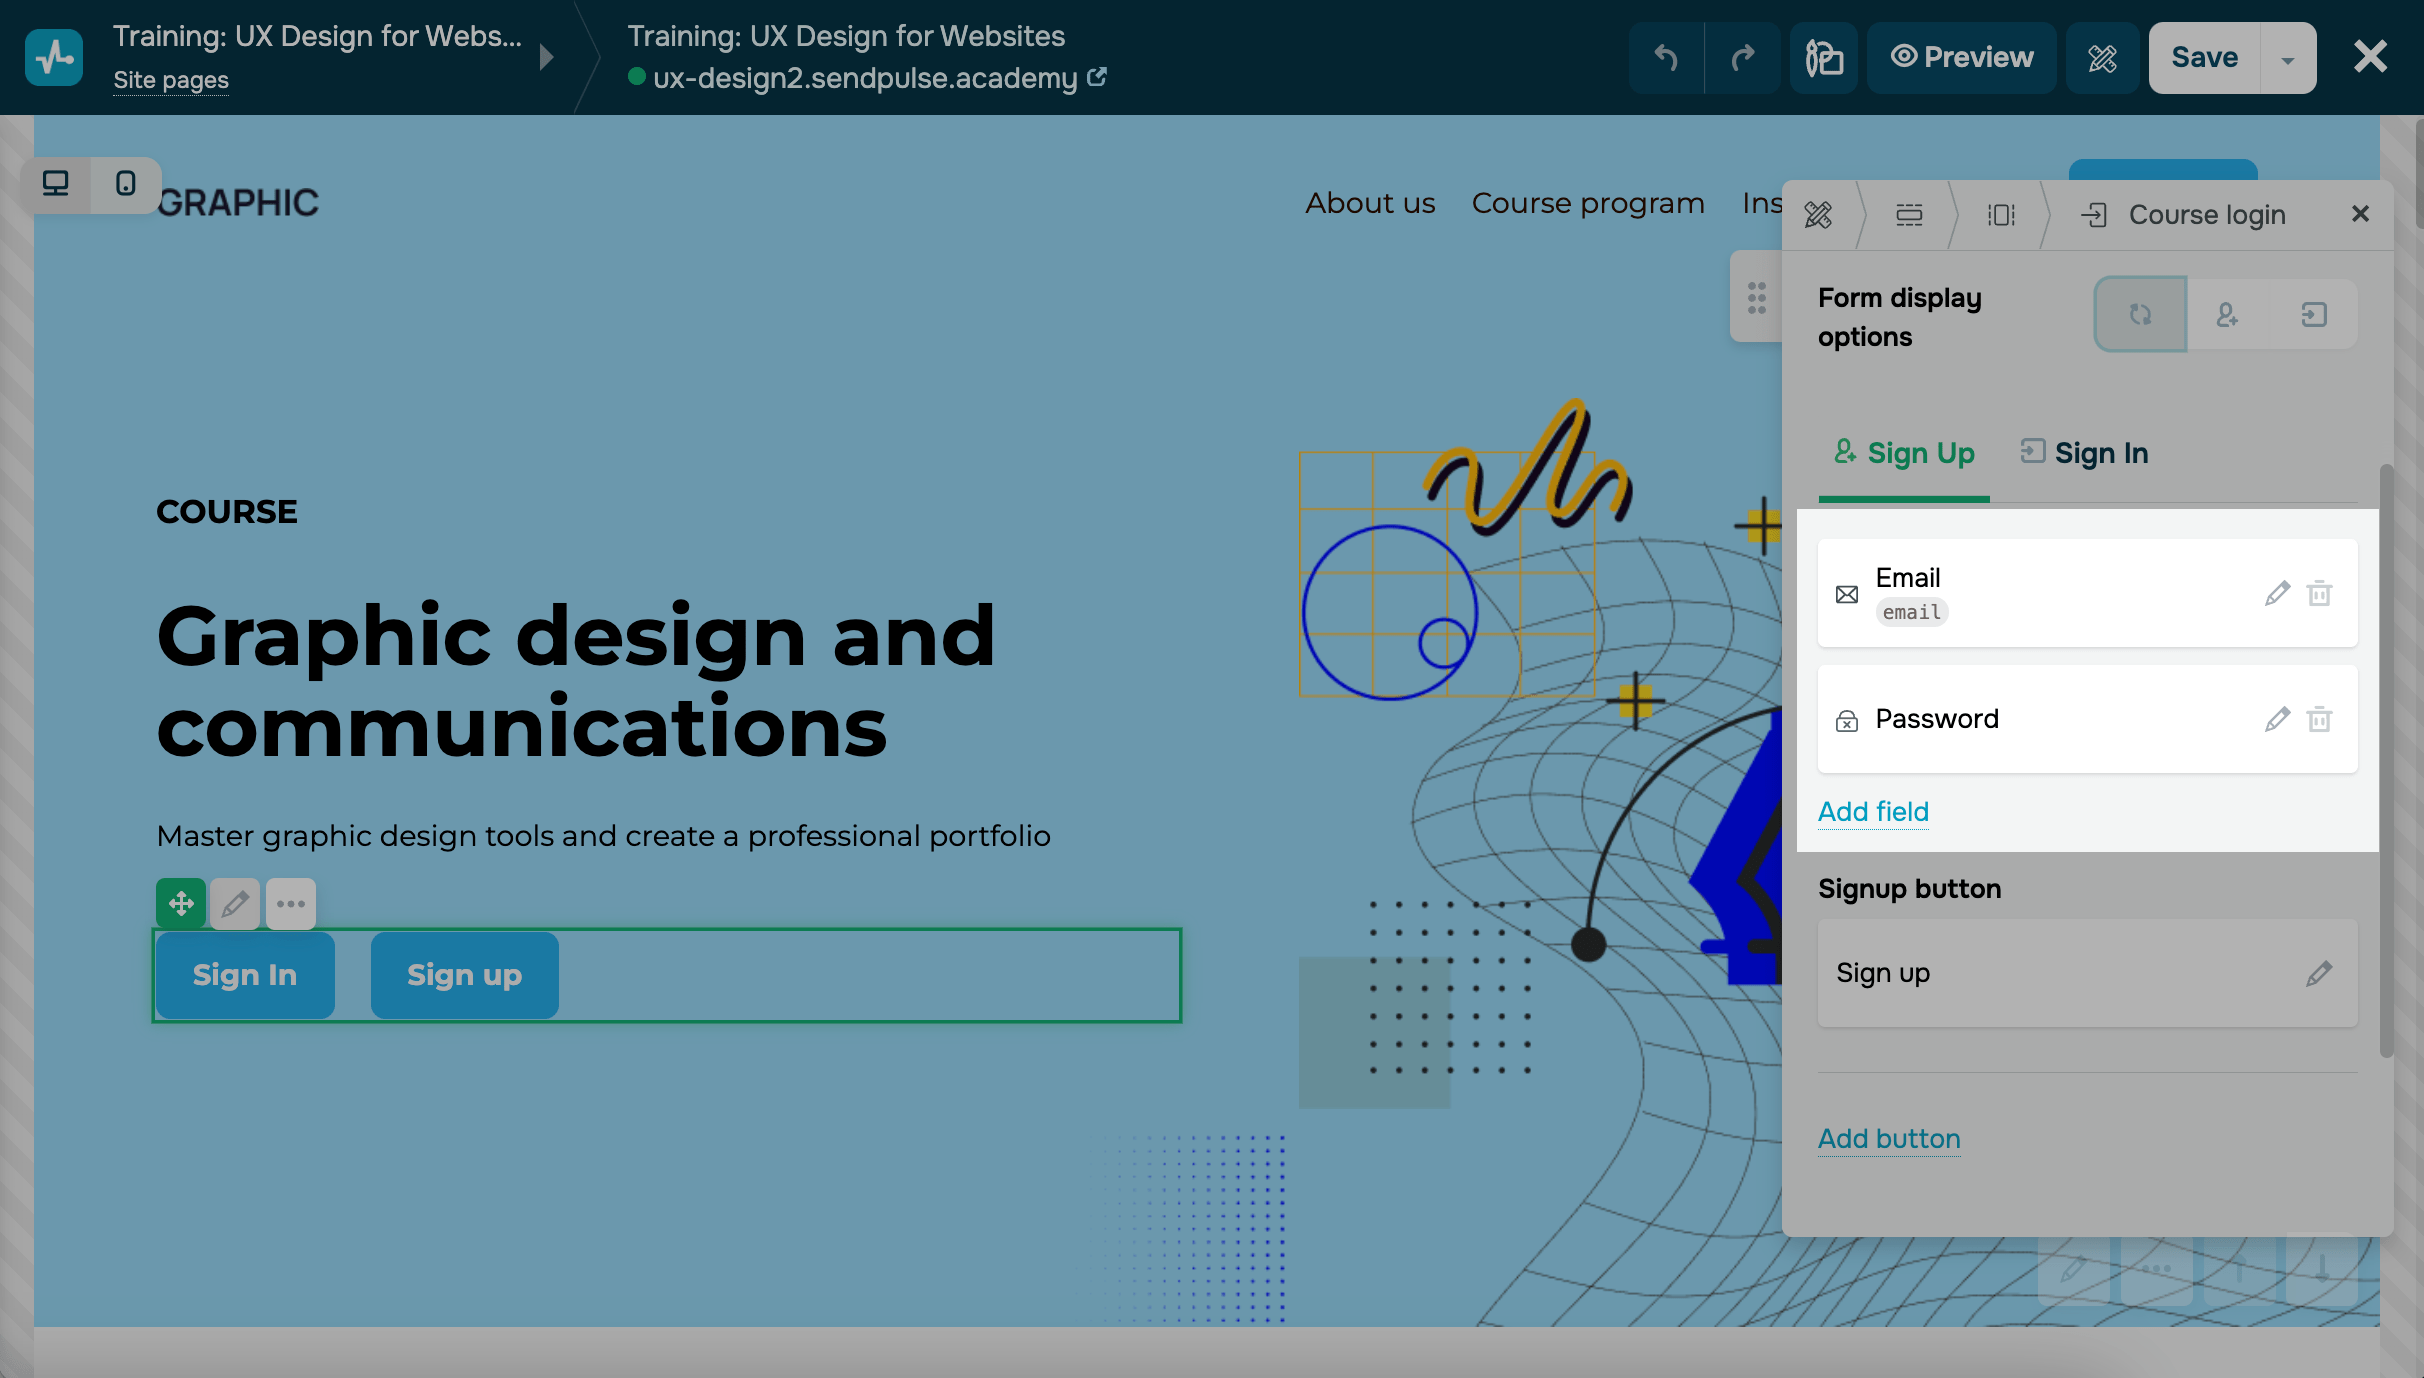This screenshot has height=1378, width=2424.
Task: Select sign-up-only form display option
Action: pyautogui.click(x=2227, y=315)
